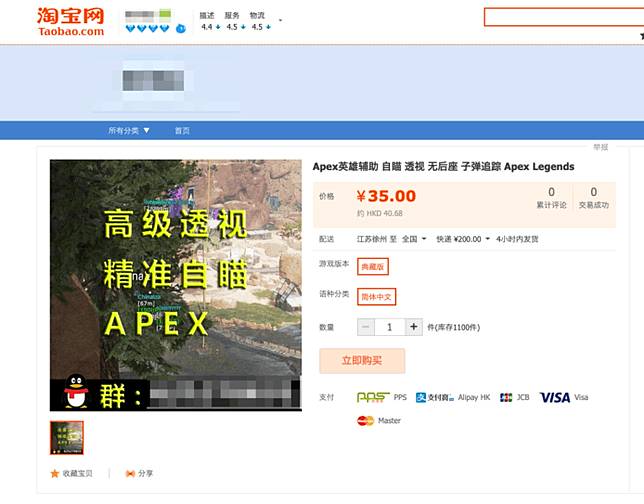Open the 快递 ¥200.00 shipping dropdown
The width and height of the screenshot is (644, 504).
tap(463, 239)
